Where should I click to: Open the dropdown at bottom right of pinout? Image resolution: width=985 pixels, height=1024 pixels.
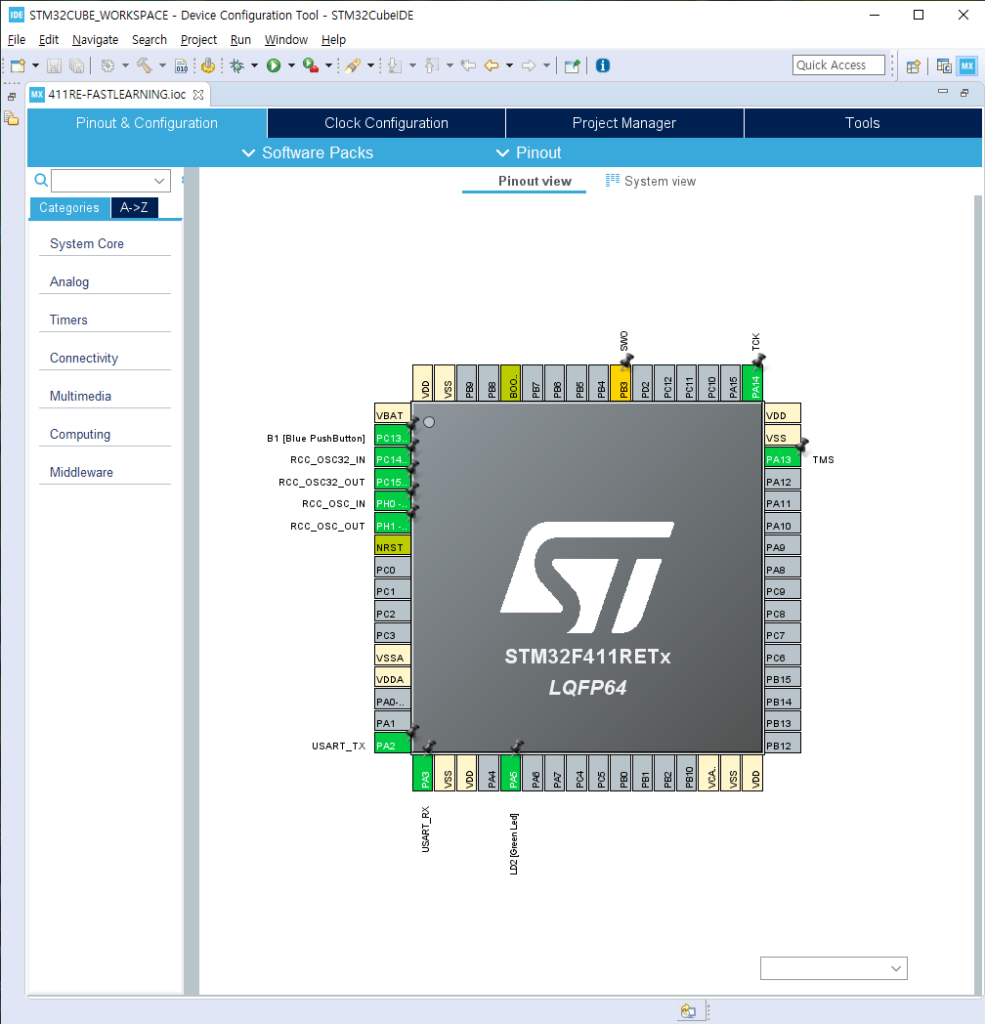pos(833,968)
